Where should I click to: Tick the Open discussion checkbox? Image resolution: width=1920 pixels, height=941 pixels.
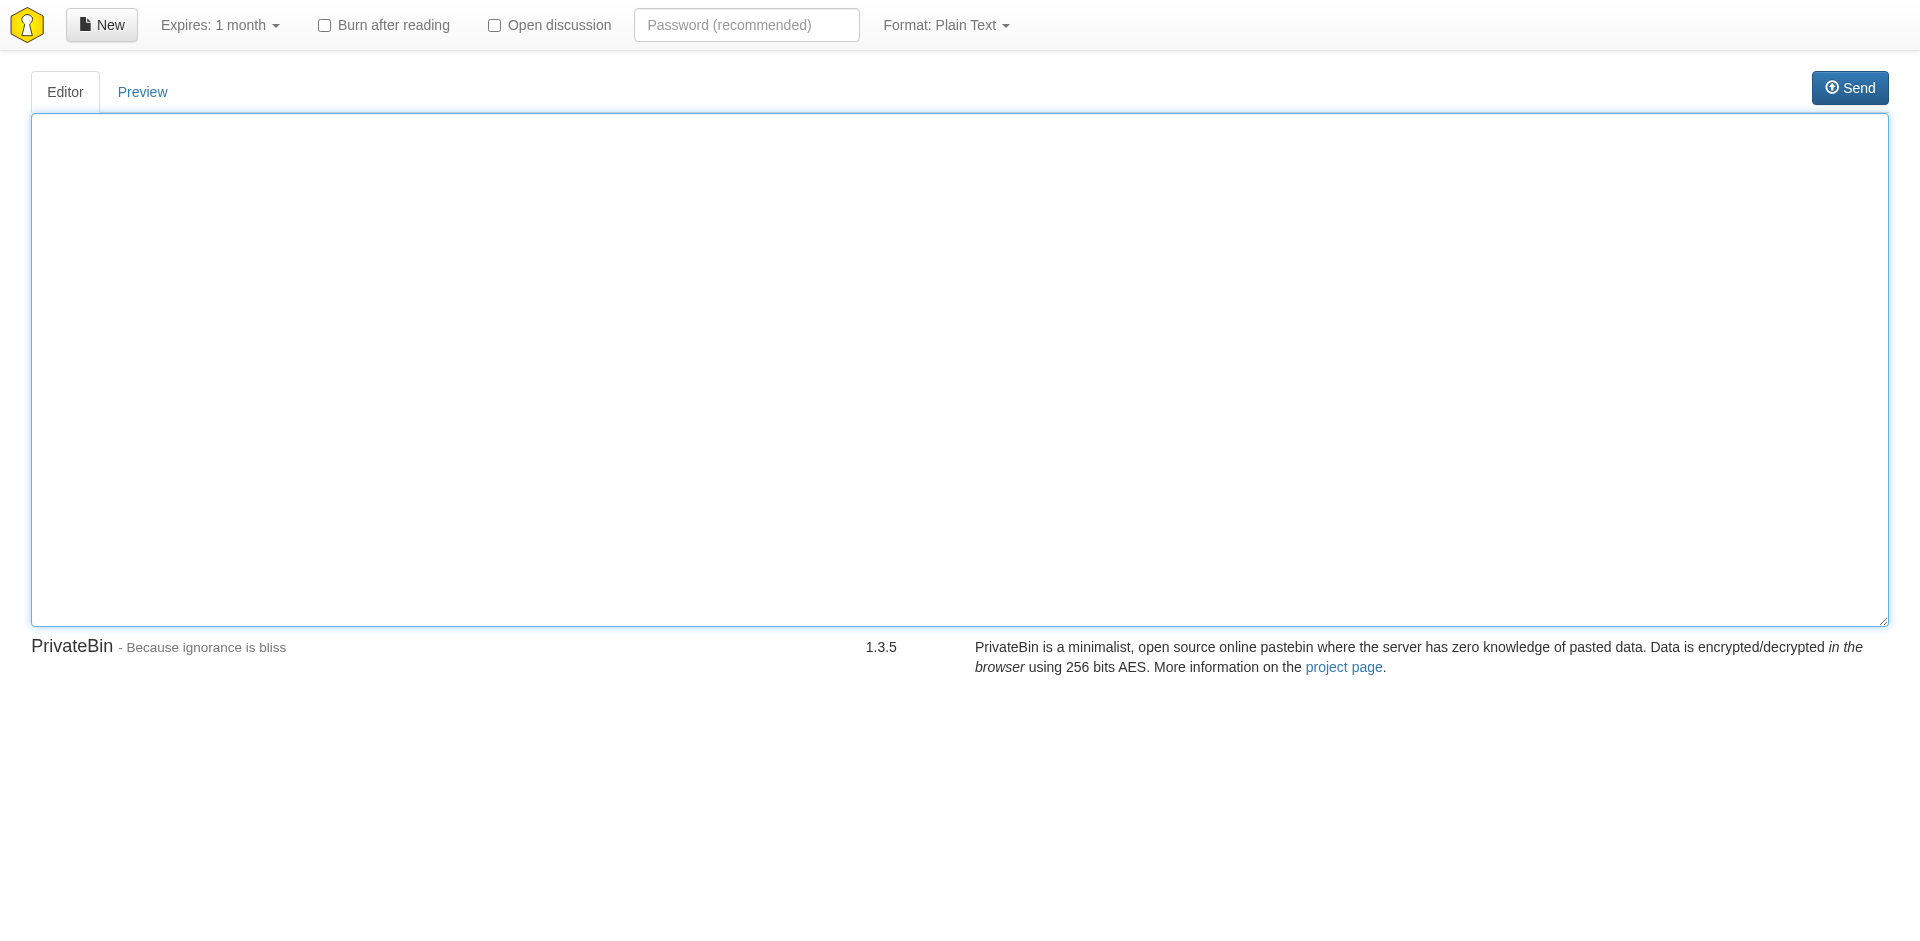pyautogui.click(x=494, y=26)
